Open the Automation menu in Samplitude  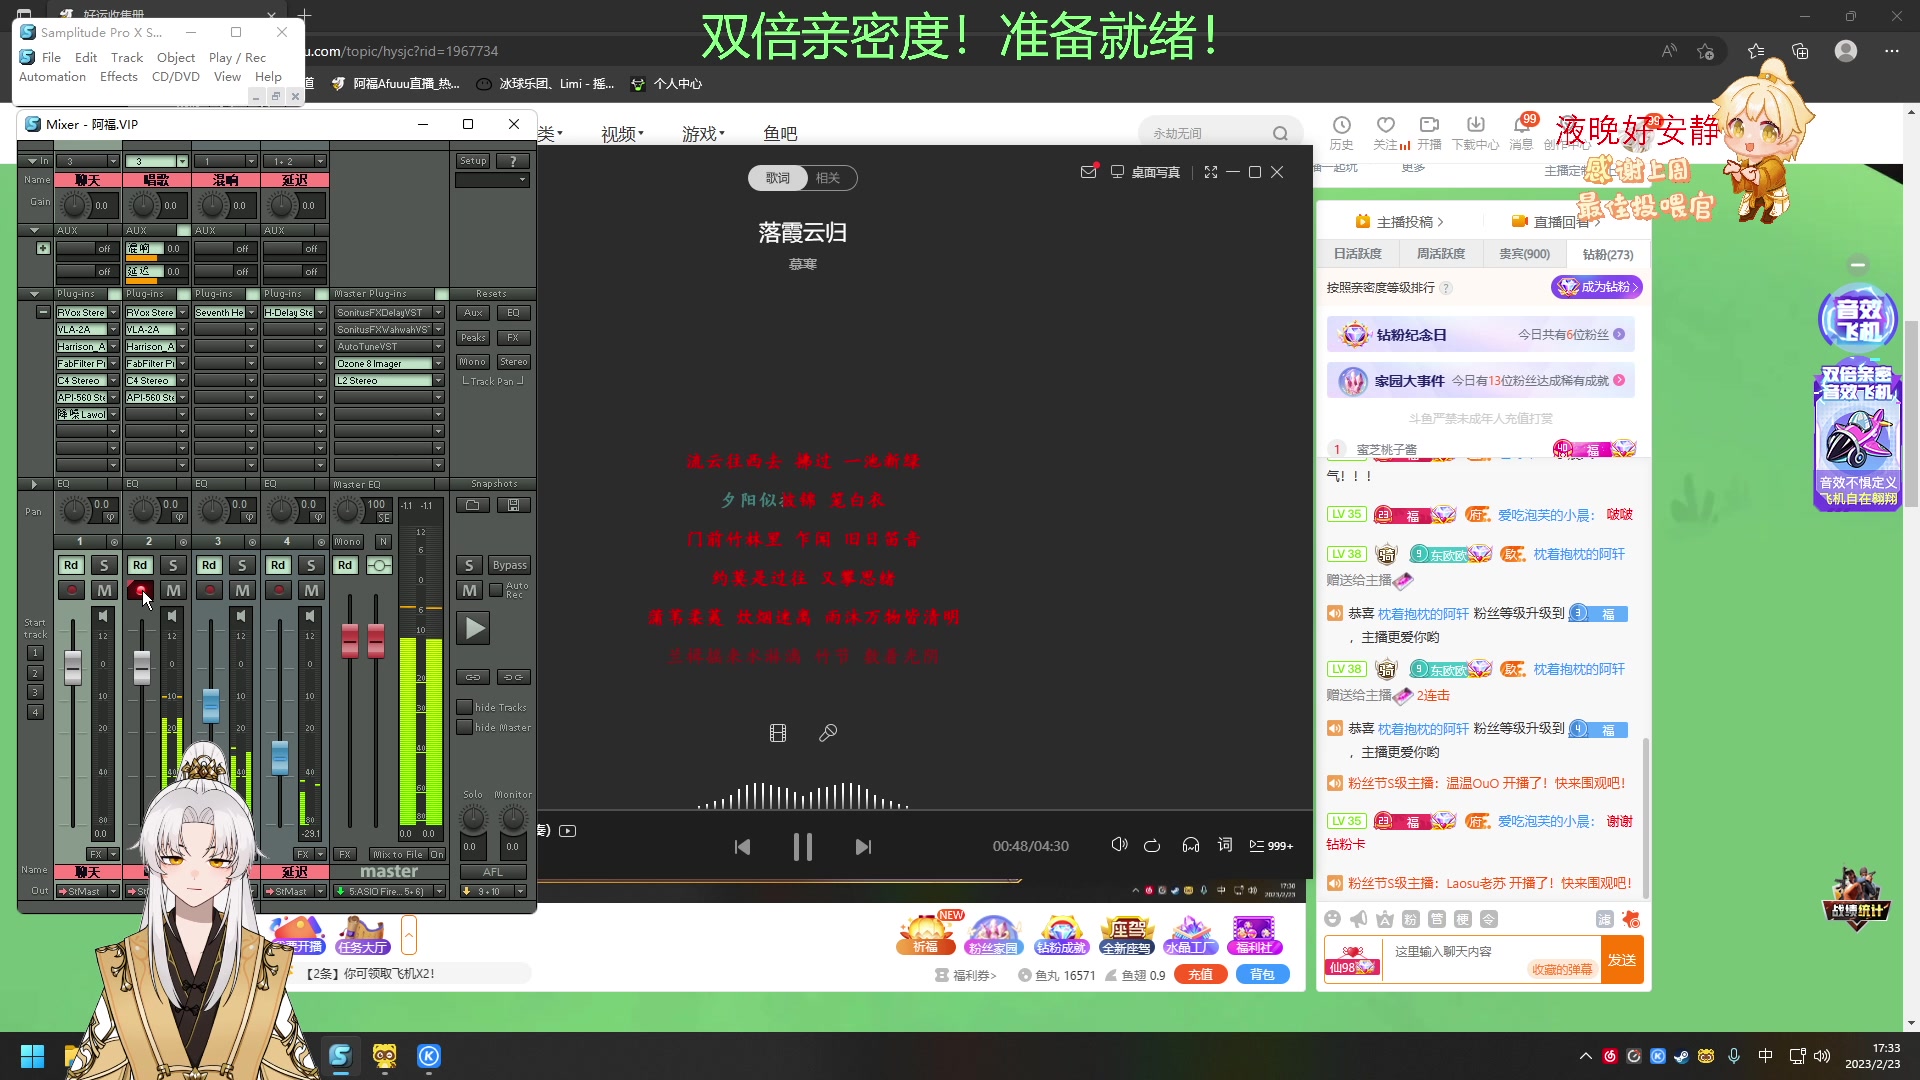52,76
